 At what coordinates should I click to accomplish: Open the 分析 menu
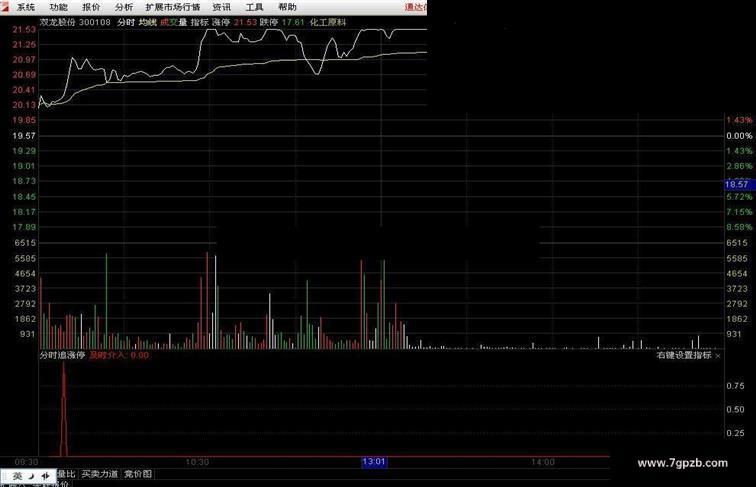pos(124,7)
